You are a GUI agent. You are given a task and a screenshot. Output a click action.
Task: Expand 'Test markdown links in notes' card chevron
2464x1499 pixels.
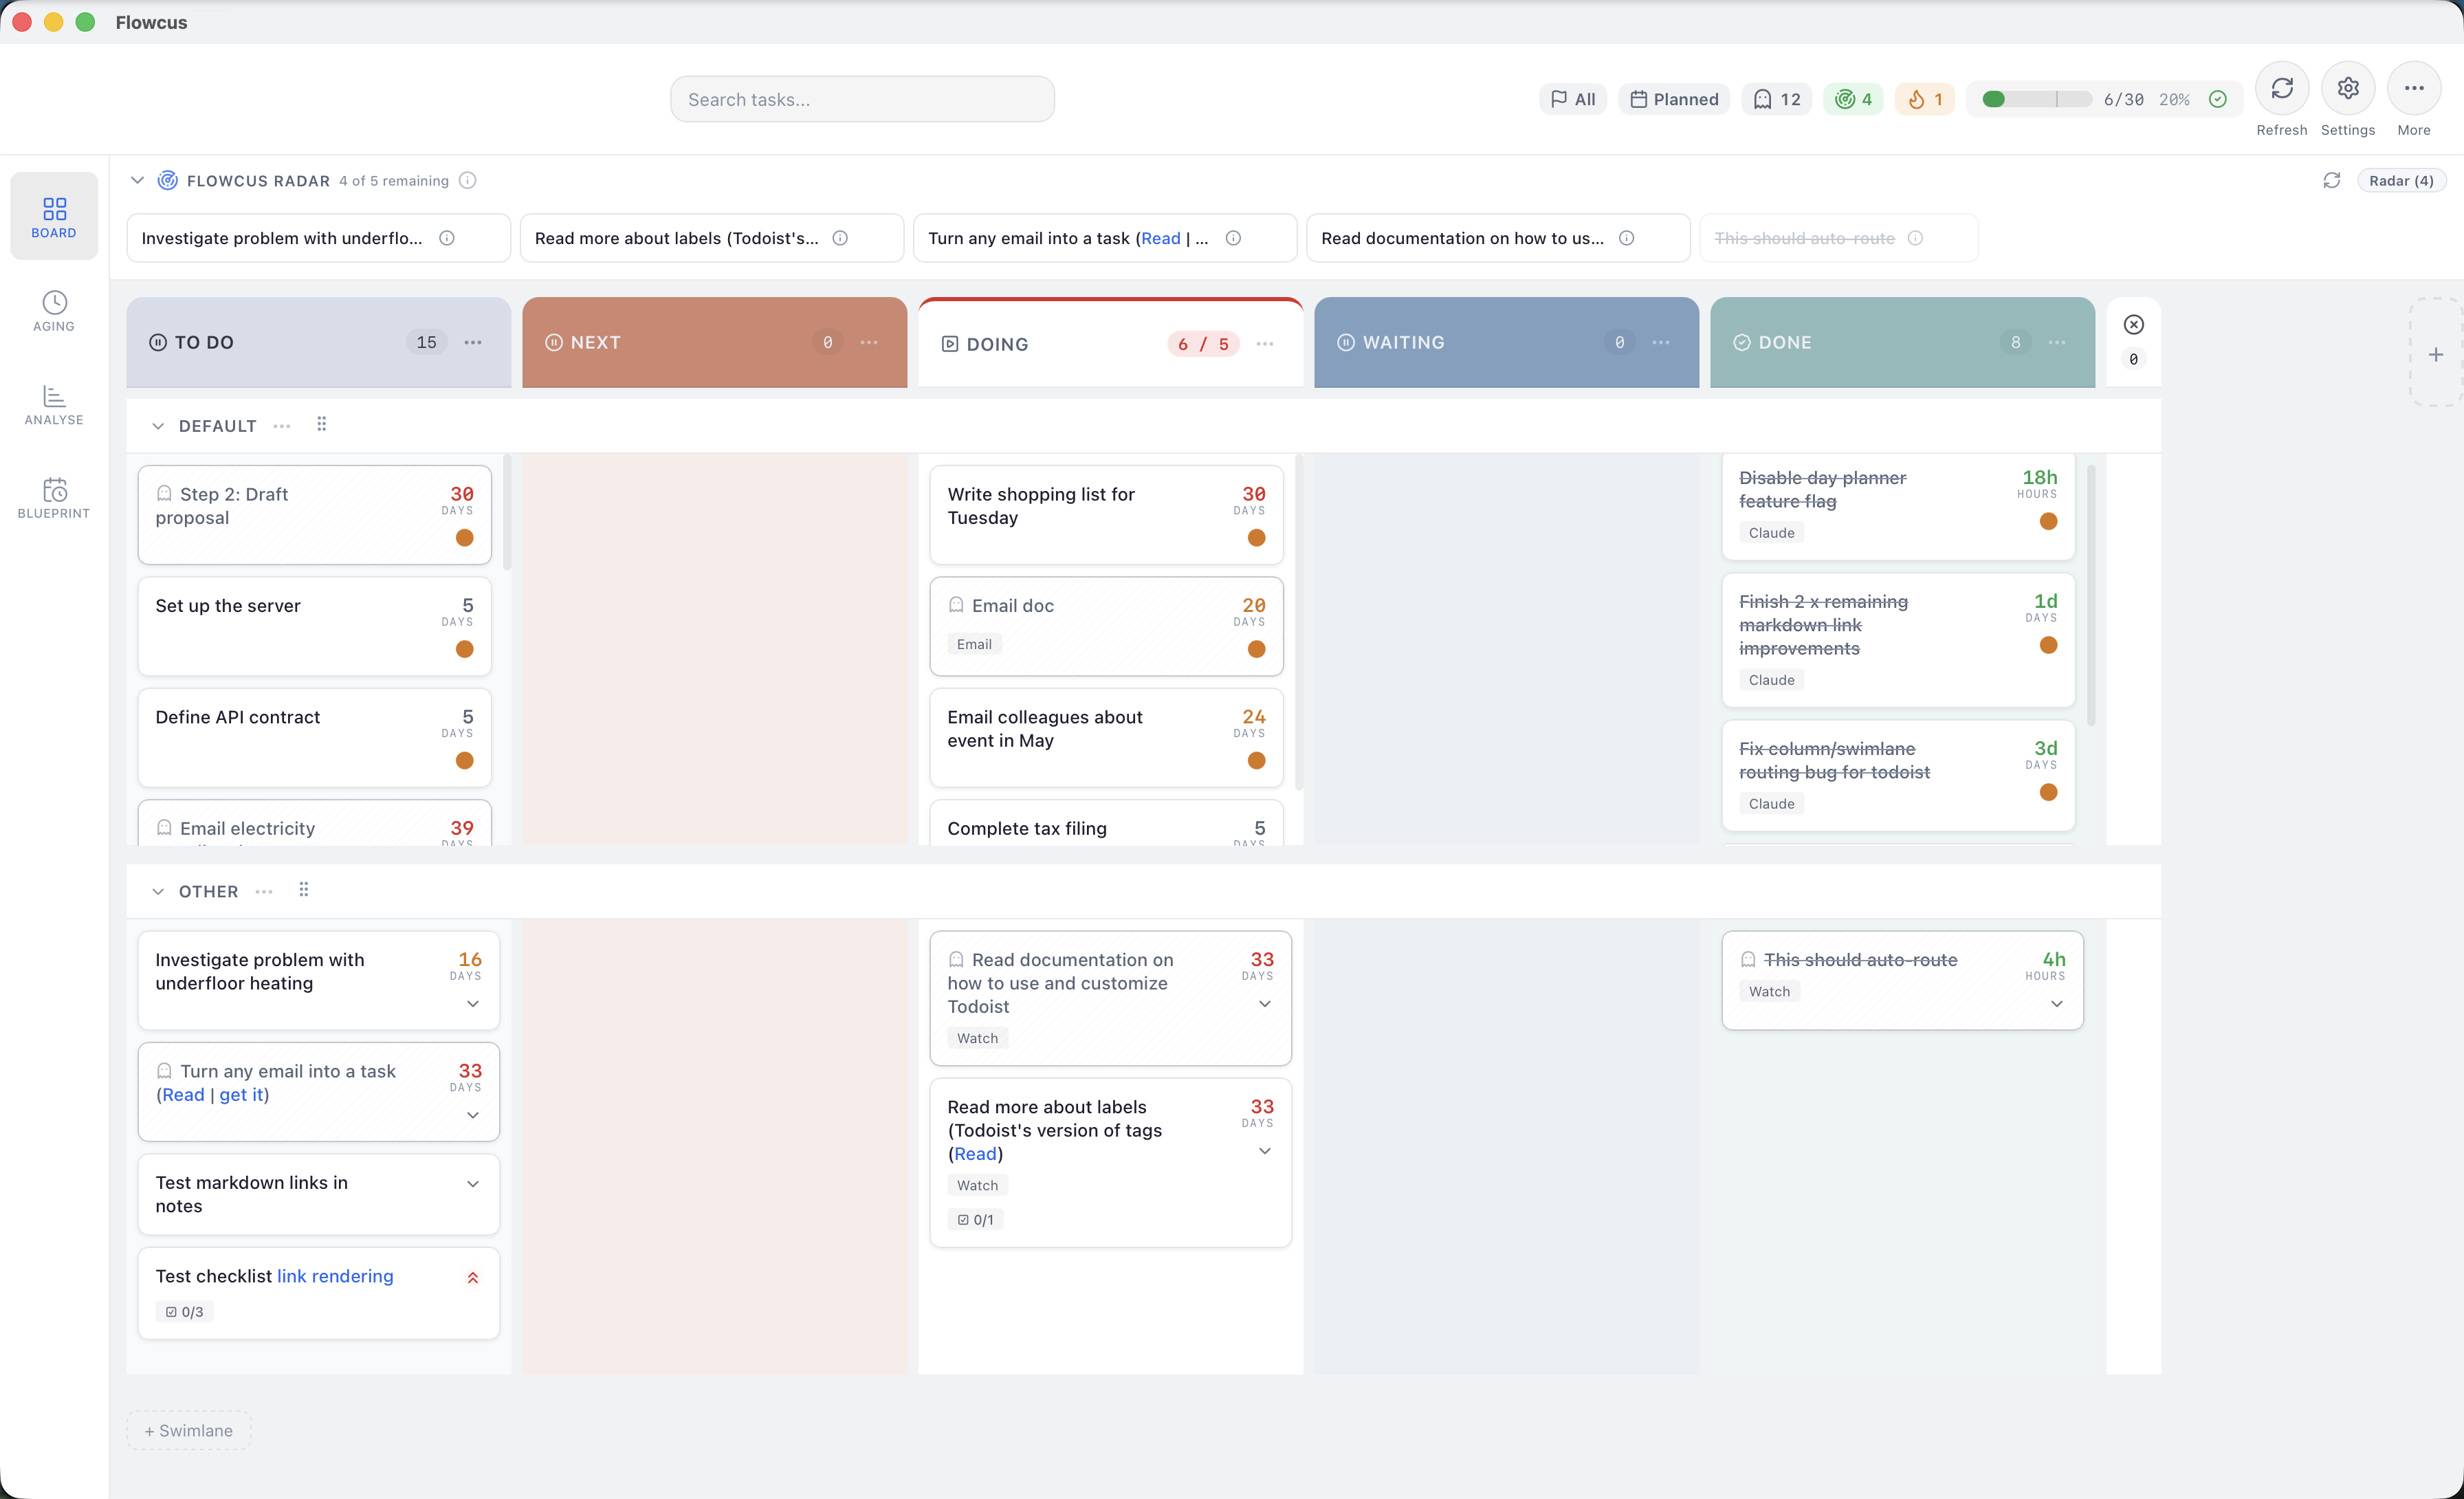pos(473,1184)
